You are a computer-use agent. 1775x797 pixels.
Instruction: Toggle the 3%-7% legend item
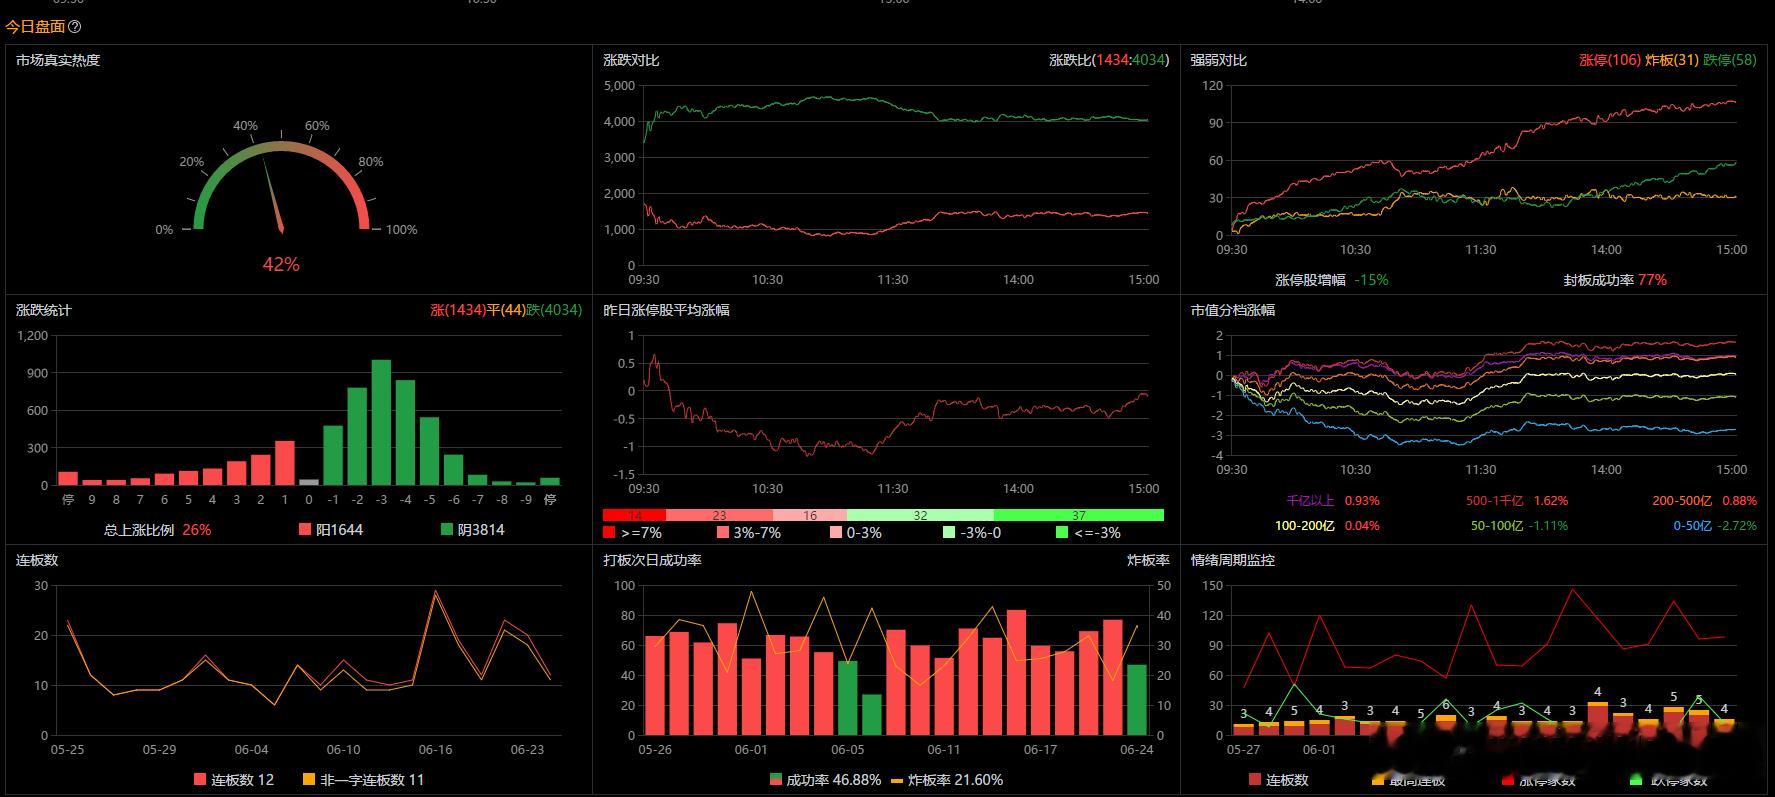pyautogui.click(x=749, y=533)
